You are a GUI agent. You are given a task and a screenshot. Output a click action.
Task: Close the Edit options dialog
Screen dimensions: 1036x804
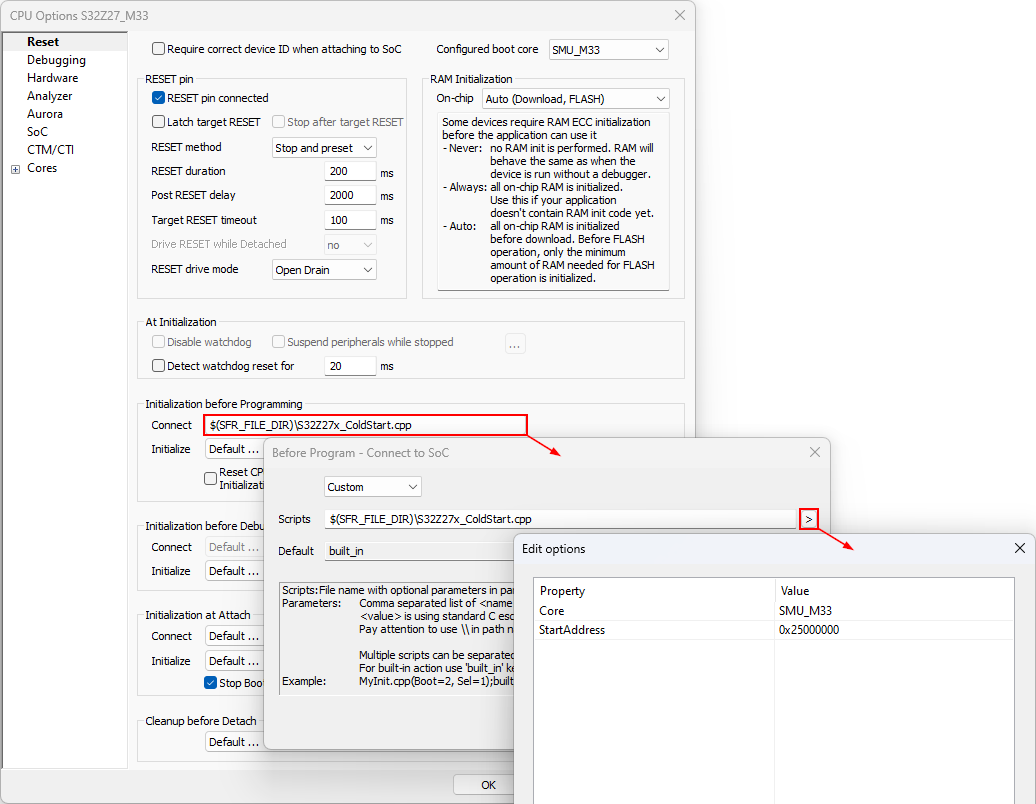(x=1019, y=549)
